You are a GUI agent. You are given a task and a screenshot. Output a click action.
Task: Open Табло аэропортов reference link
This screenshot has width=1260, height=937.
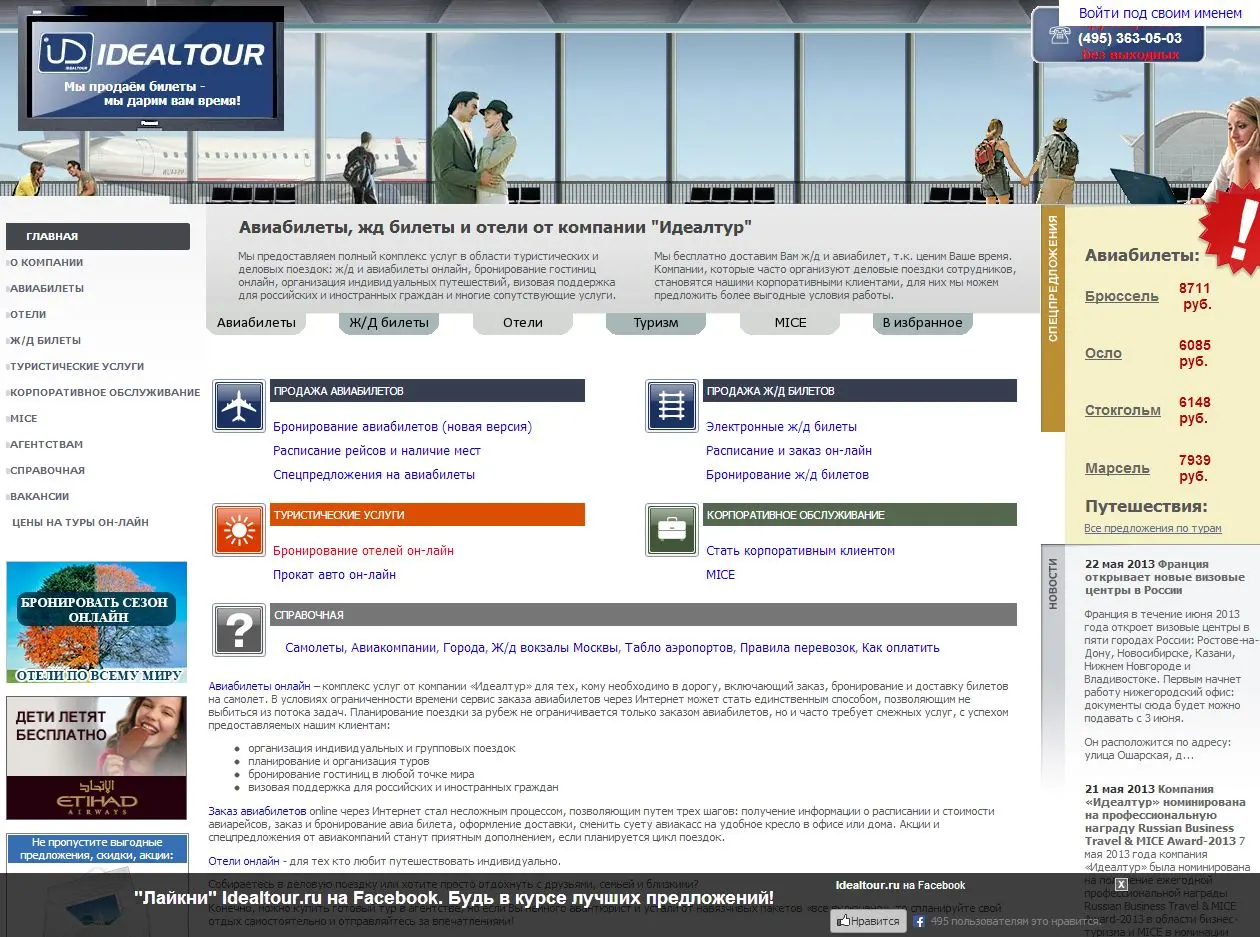(x=678, y=648)
